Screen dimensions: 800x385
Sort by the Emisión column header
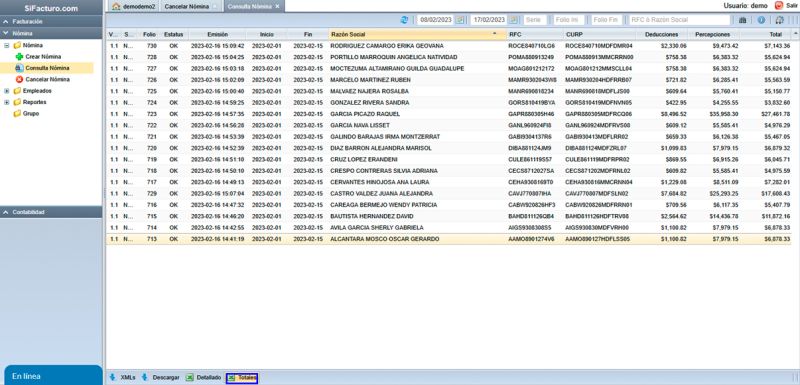click(x=217, y=34)
